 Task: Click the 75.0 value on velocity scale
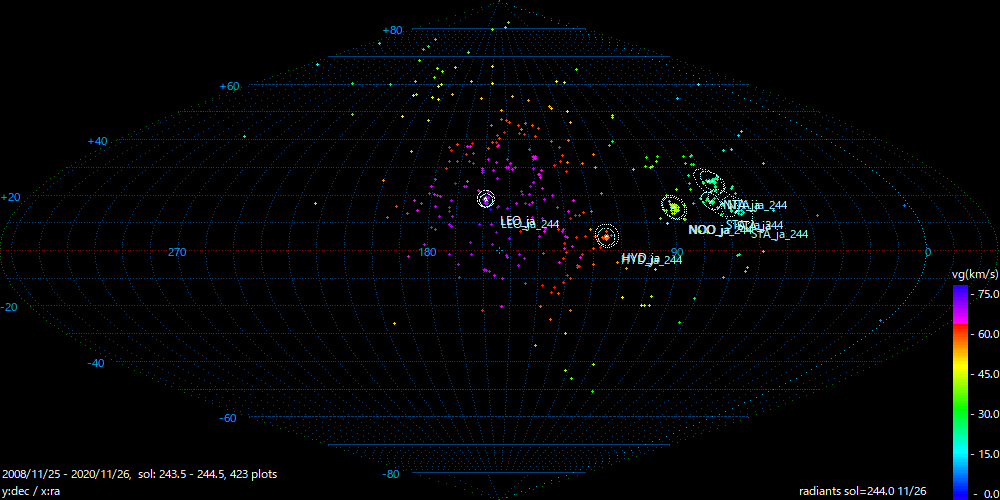click(x=985, y=293)
